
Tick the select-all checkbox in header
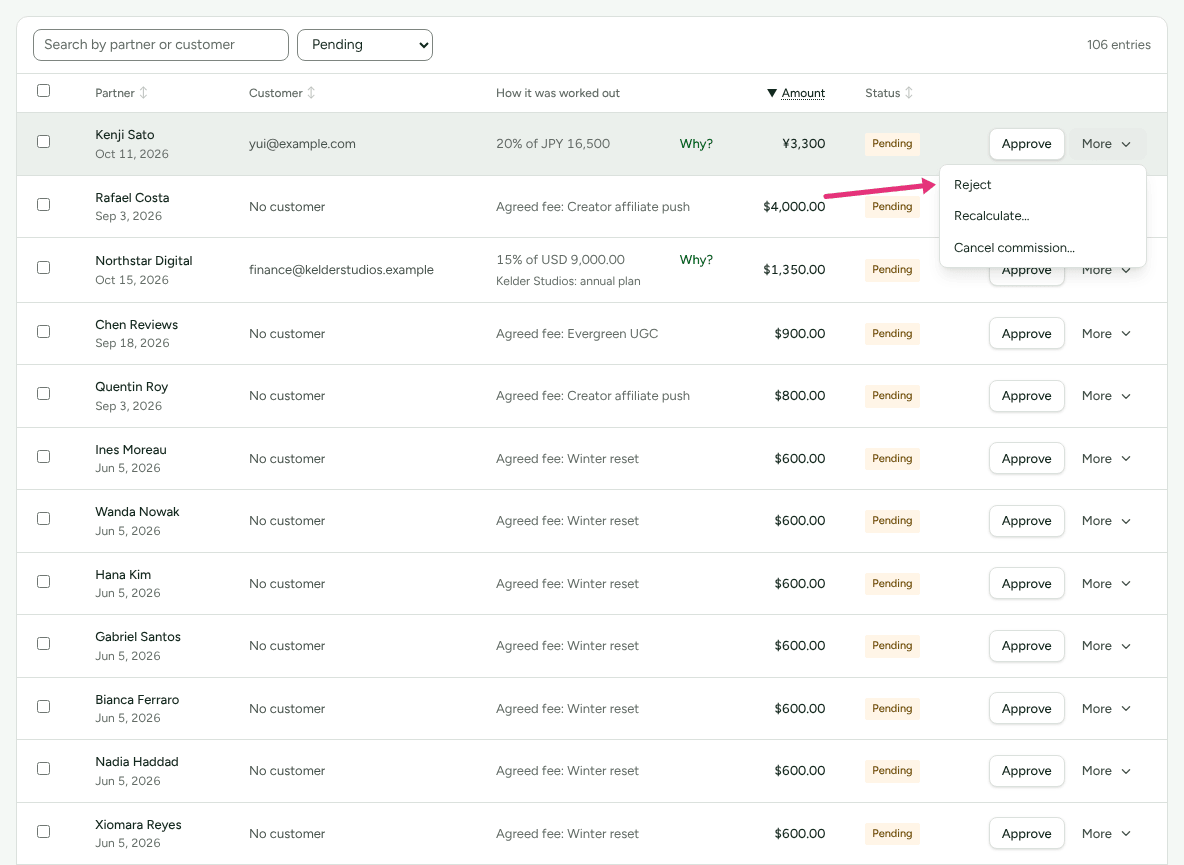coord(44,91)
